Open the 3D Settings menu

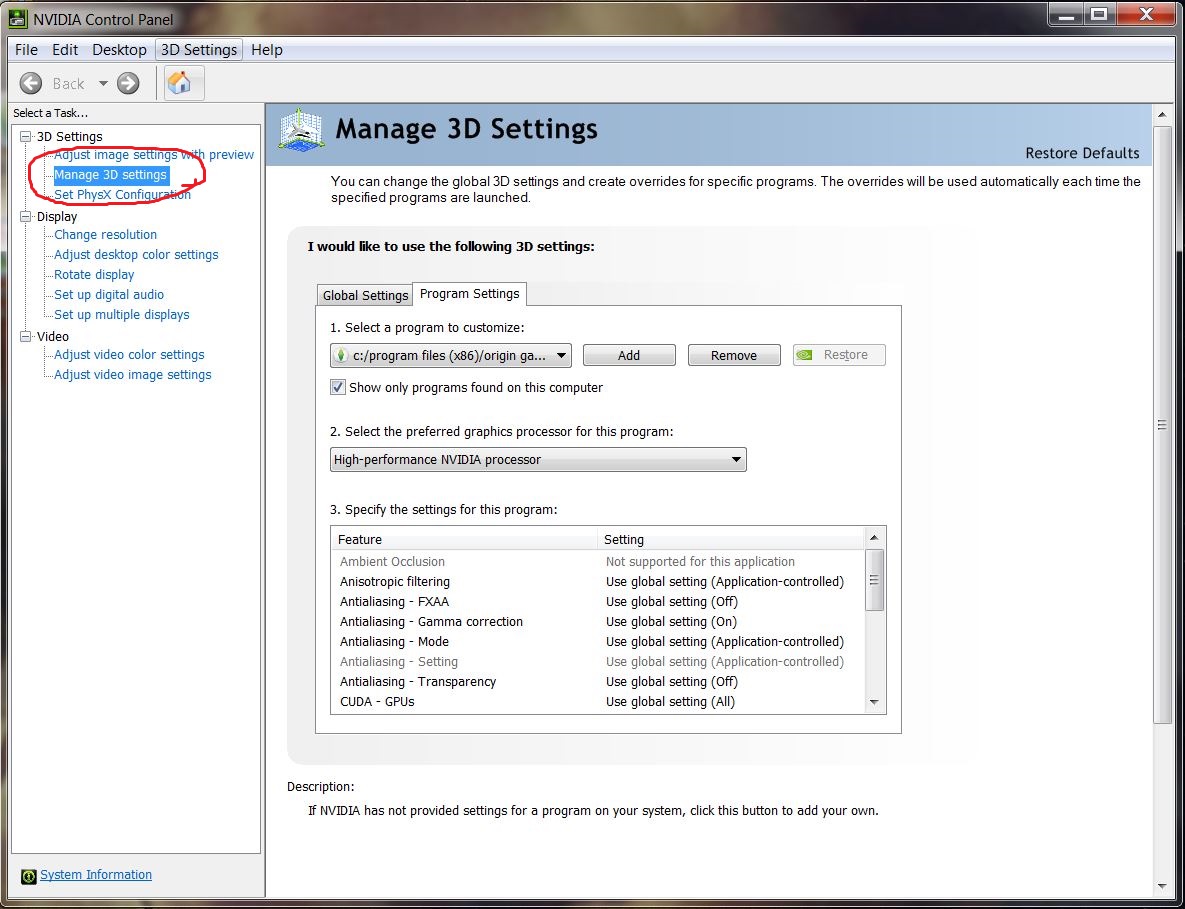[x=199, y=50]
